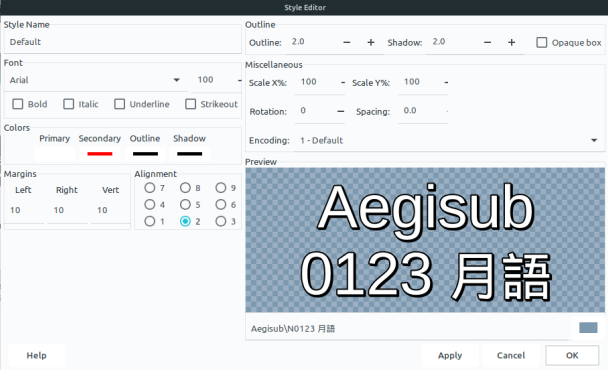Click the Help button

pyautogui.click(x=36, y=355)
